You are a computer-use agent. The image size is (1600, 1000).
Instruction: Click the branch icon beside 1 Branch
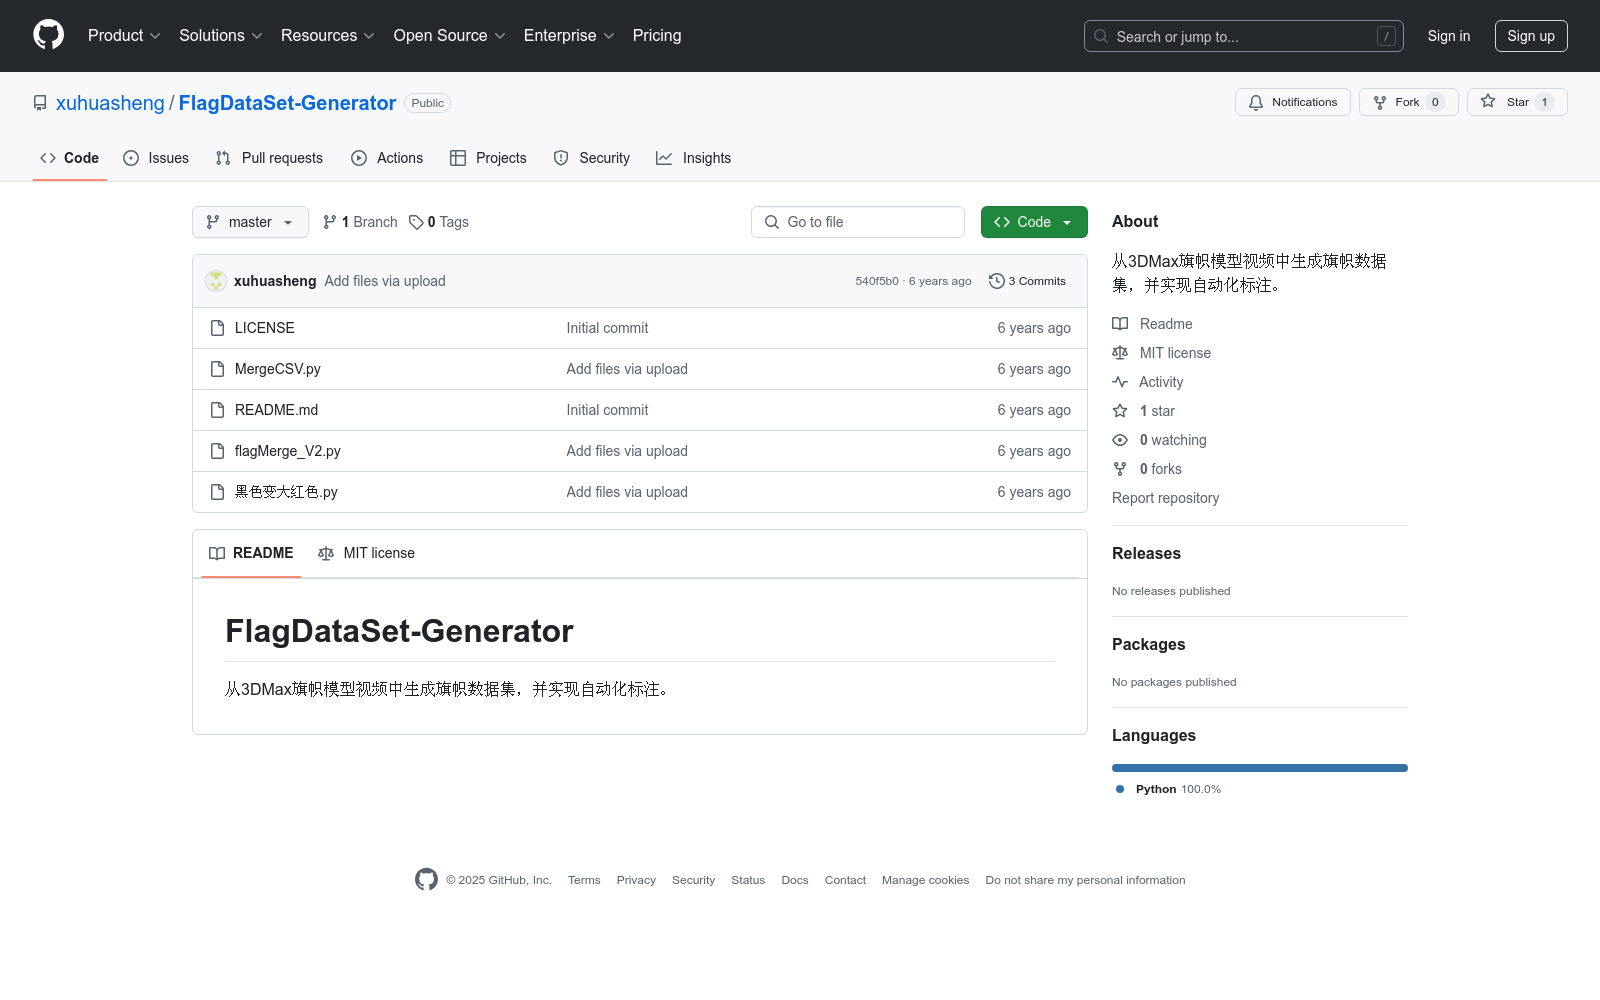point(330,222)
